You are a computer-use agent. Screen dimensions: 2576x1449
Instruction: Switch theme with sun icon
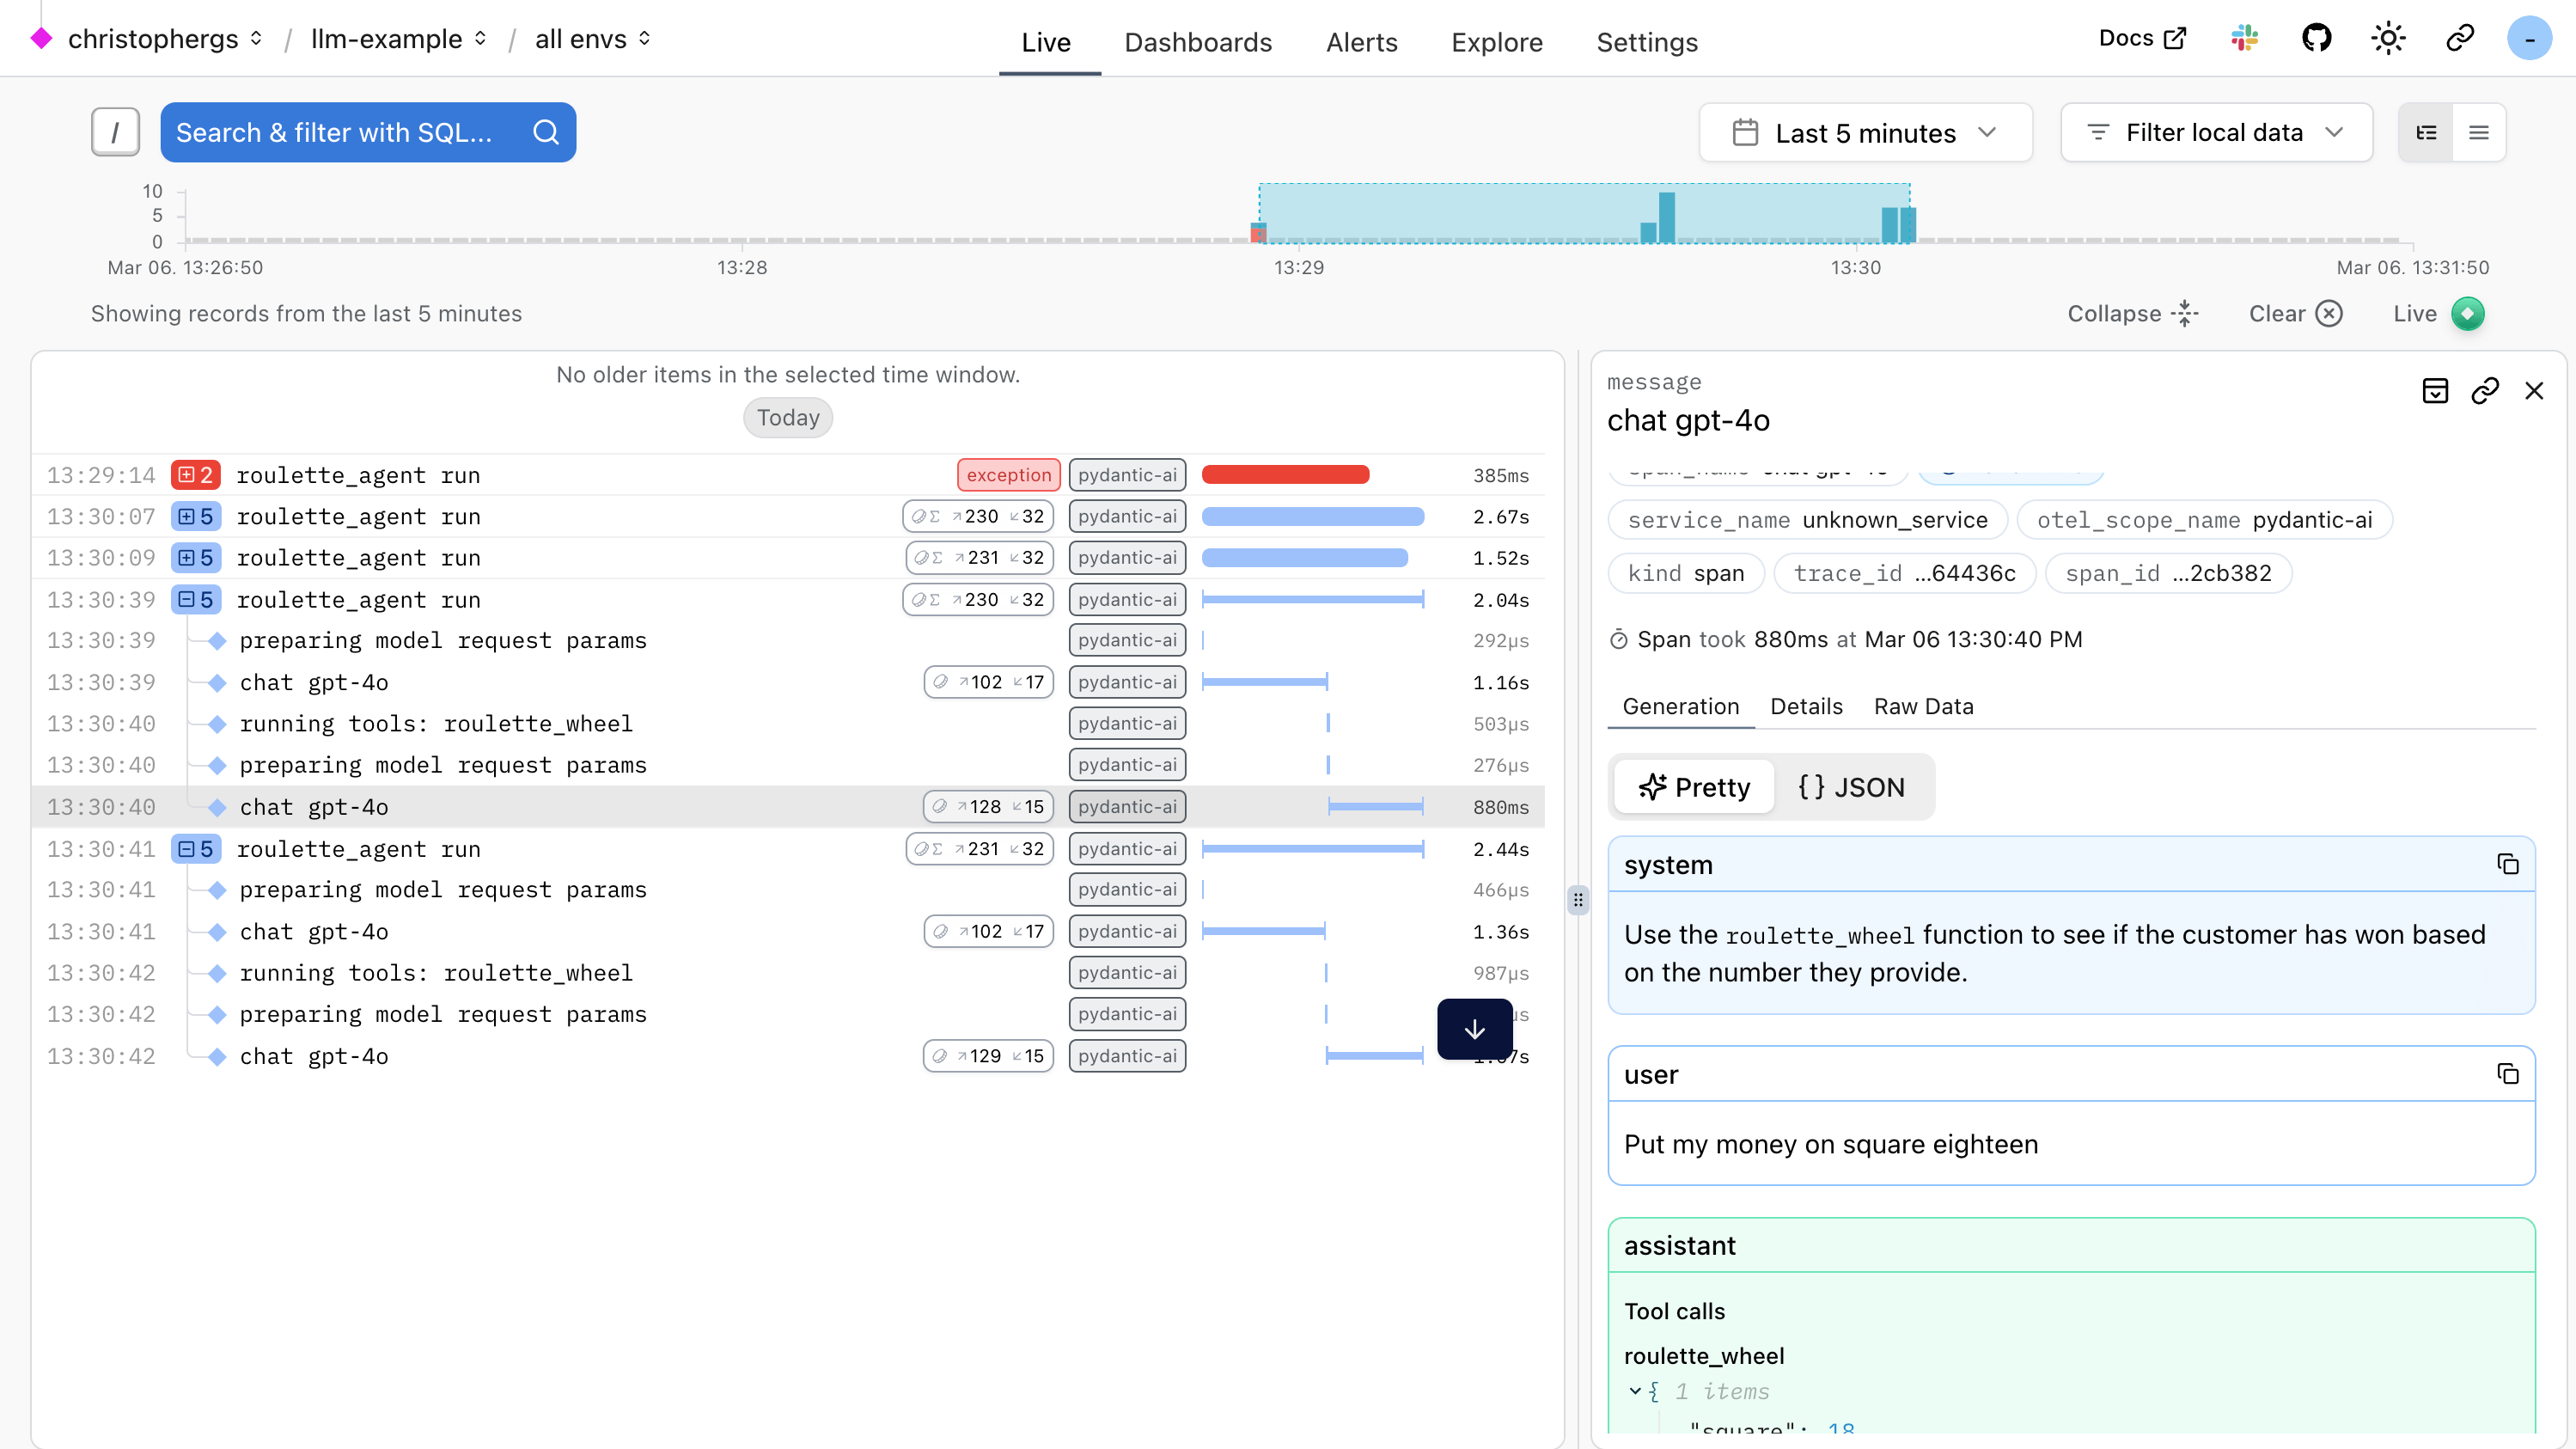coord(2388,39)
